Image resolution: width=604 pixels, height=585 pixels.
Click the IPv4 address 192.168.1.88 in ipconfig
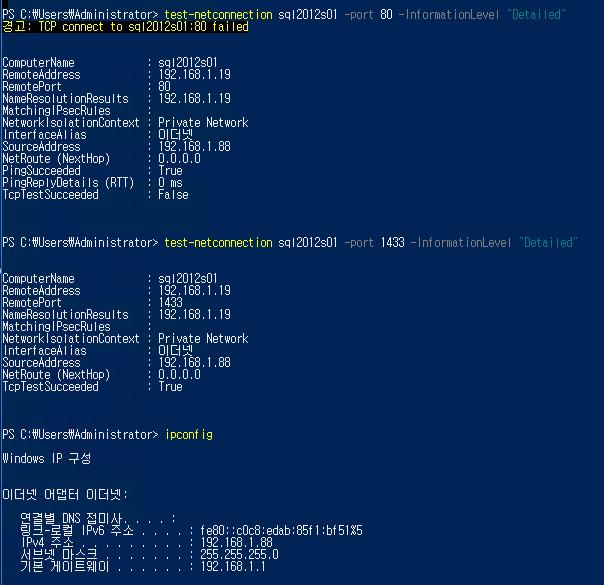tap(237, 543)
